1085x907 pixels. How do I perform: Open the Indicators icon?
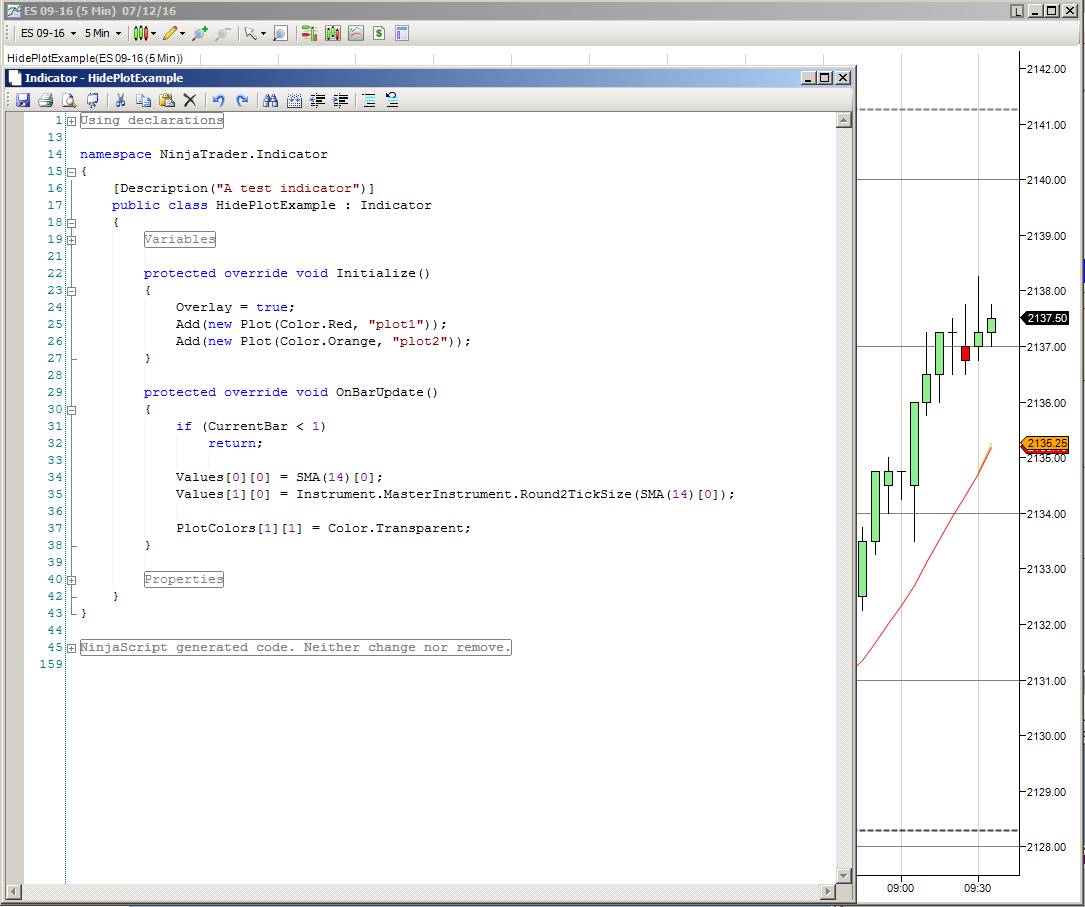pyautogui.click(x=356, y=33)
